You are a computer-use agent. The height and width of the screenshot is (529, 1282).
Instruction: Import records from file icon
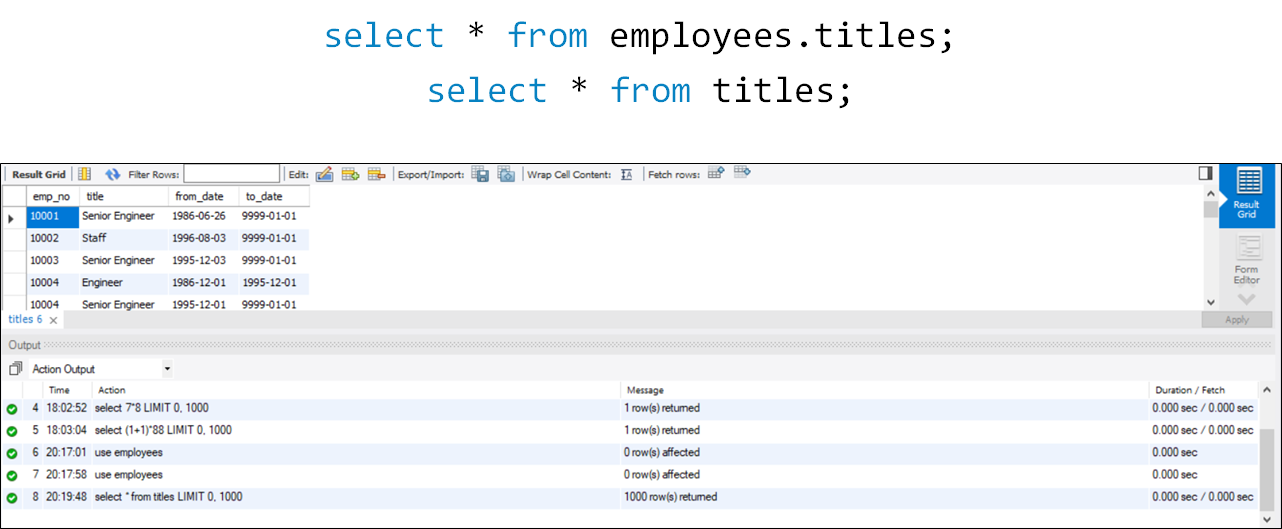click(x=506, y=174)
